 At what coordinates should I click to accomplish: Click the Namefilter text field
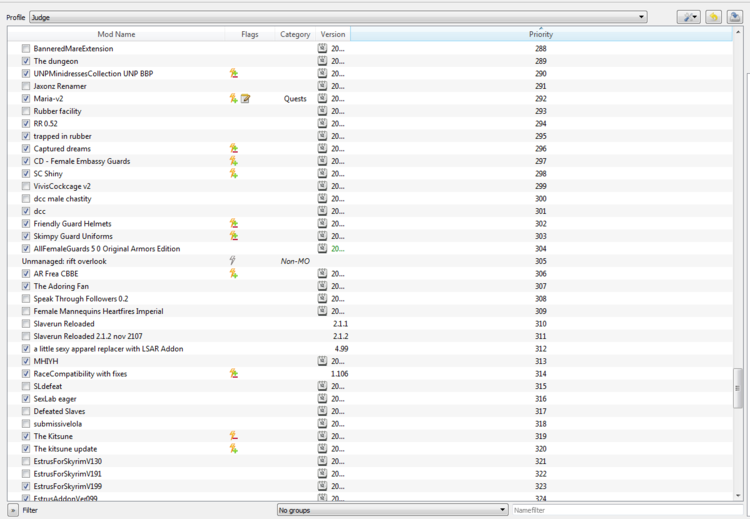point(627,510)
